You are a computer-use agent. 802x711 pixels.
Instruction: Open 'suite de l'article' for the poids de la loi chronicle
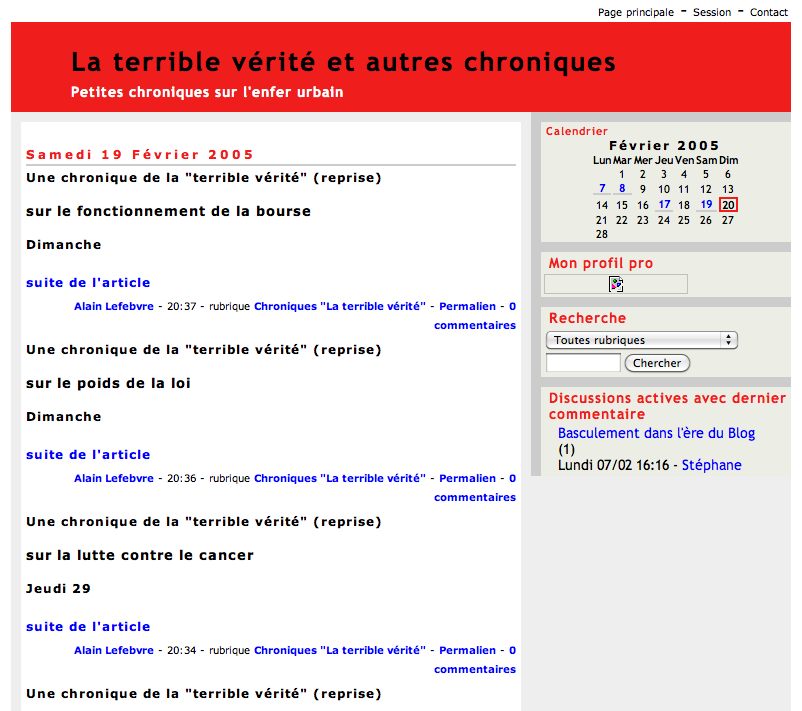[x=88, y=455]
